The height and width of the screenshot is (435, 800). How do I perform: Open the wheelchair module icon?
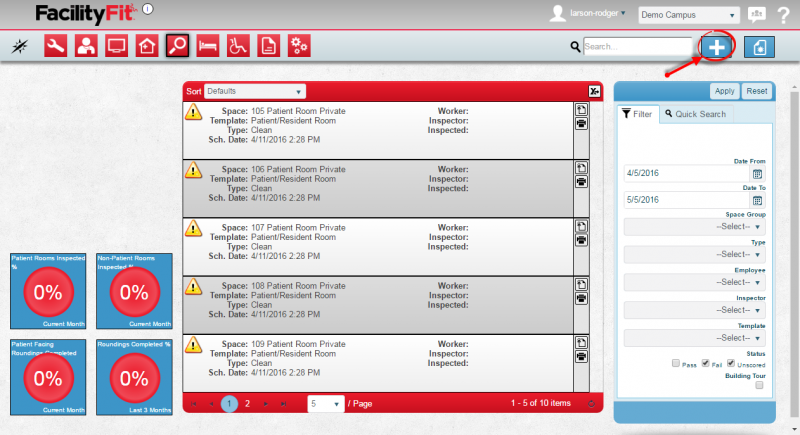click(238, 45)
